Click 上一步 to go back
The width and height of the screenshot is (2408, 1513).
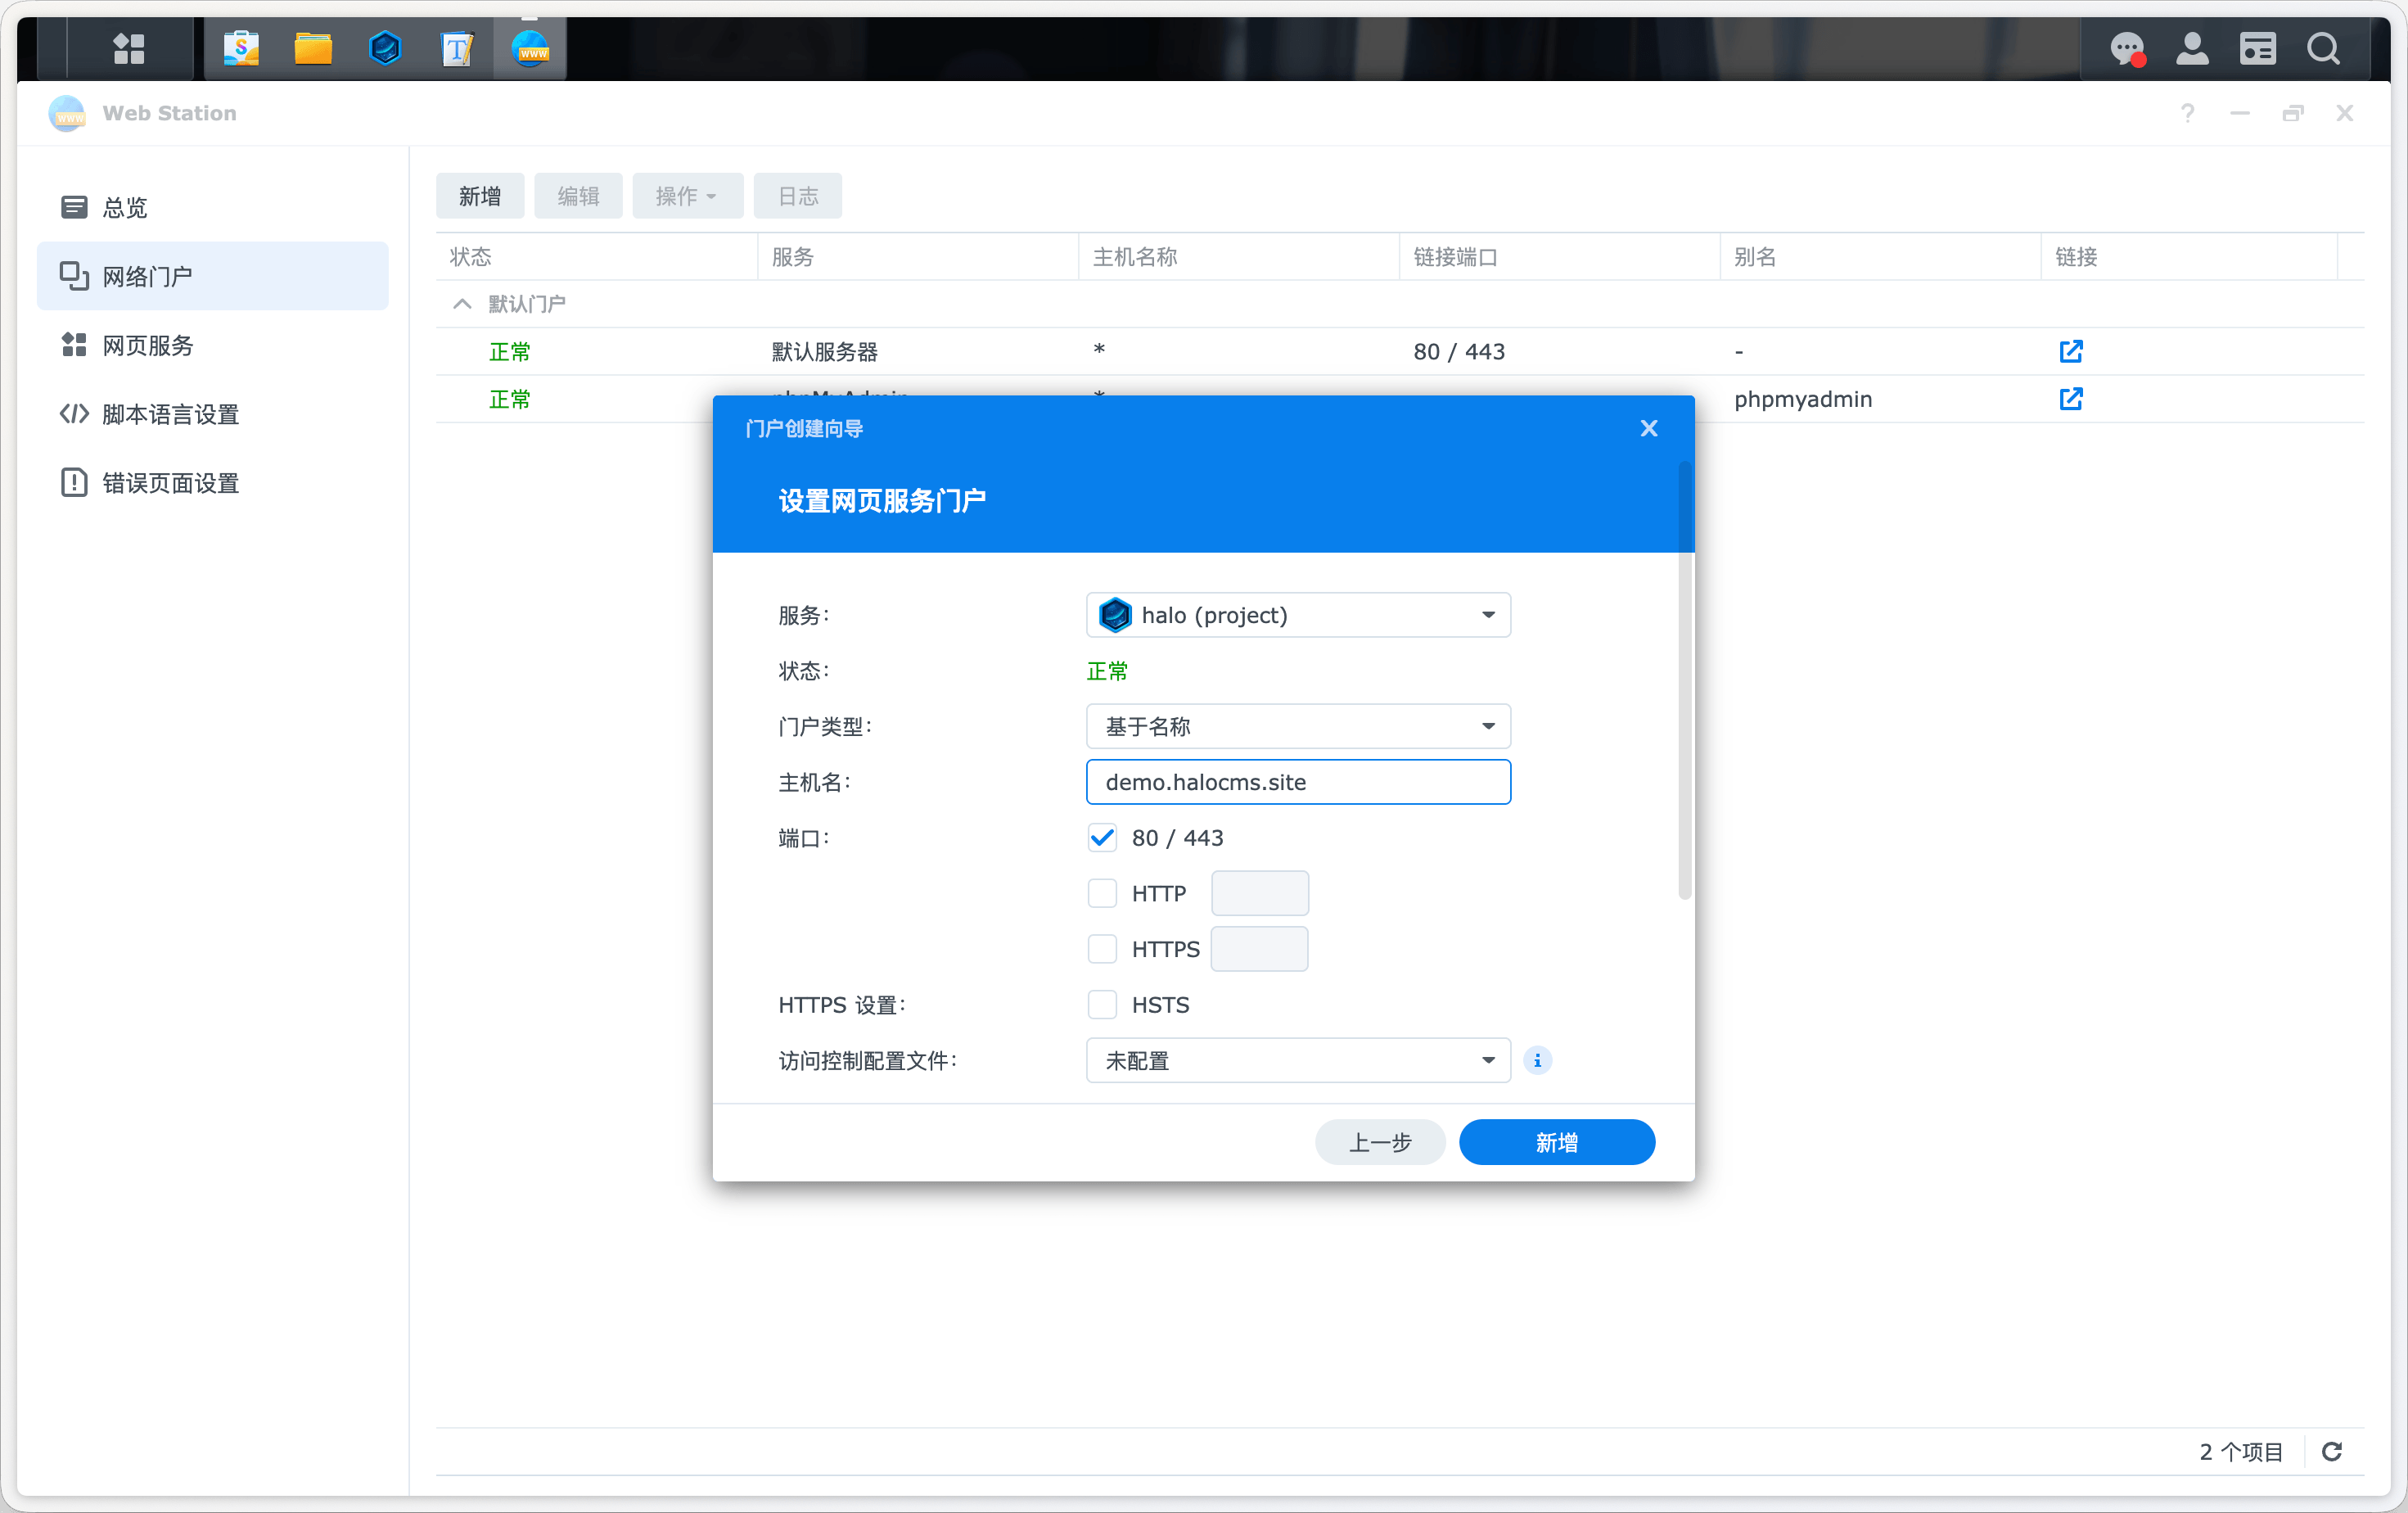(x=1380, y=1142)
